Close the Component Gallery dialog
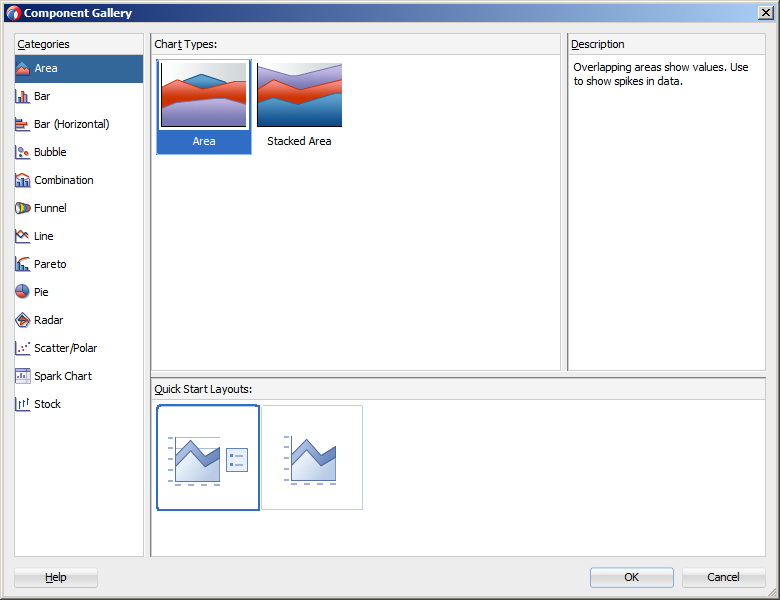This screenshot has width=780, height=600. click(x=766, y=13)
